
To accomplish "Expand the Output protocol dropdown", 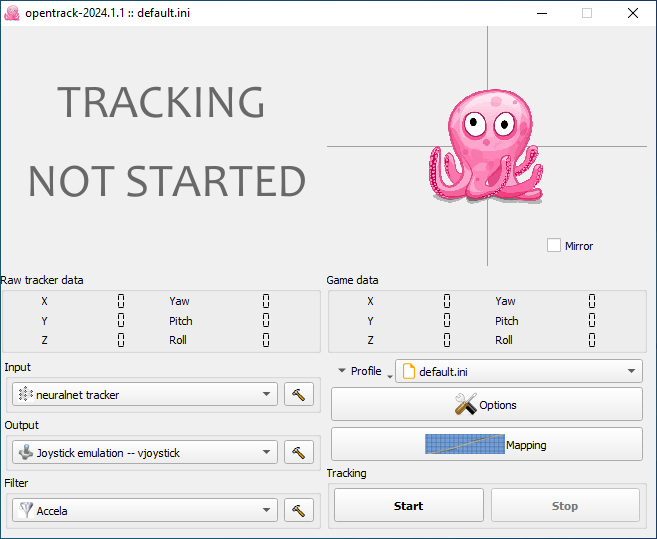I will coord(145,452).
